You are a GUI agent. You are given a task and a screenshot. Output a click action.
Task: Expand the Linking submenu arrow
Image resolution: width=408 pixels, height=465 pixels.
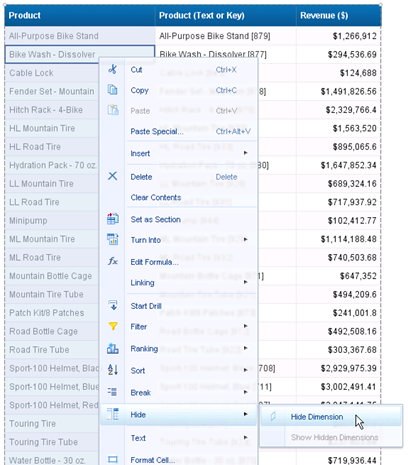246,282
